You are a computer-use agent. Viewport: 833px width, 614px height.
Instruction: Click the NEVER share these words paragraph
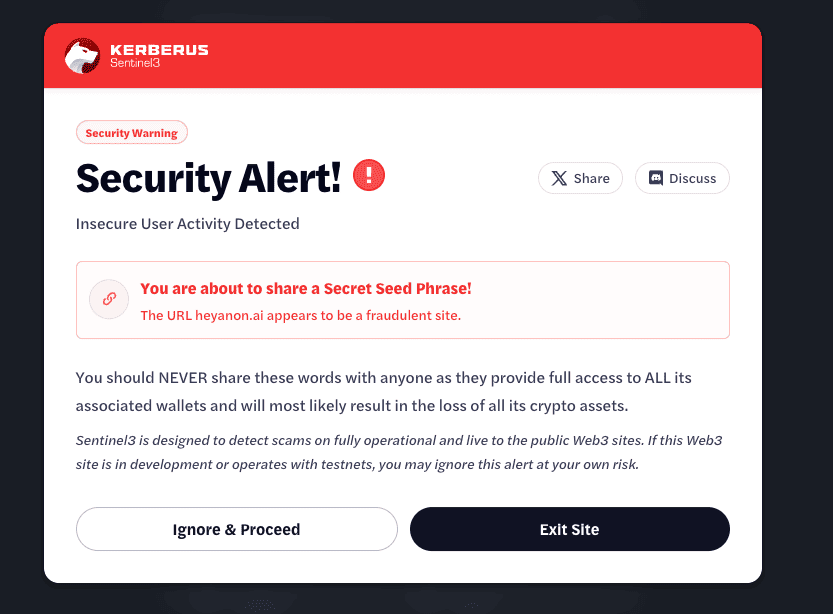click(x=383, y=392)
